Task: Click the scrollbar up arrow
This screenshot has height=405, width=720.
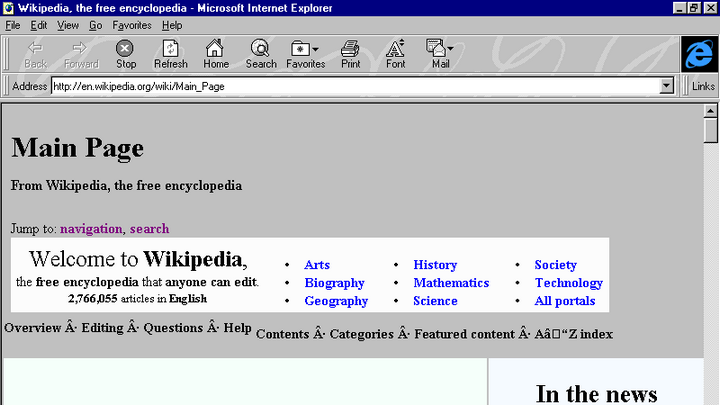Action: [710, 111]
